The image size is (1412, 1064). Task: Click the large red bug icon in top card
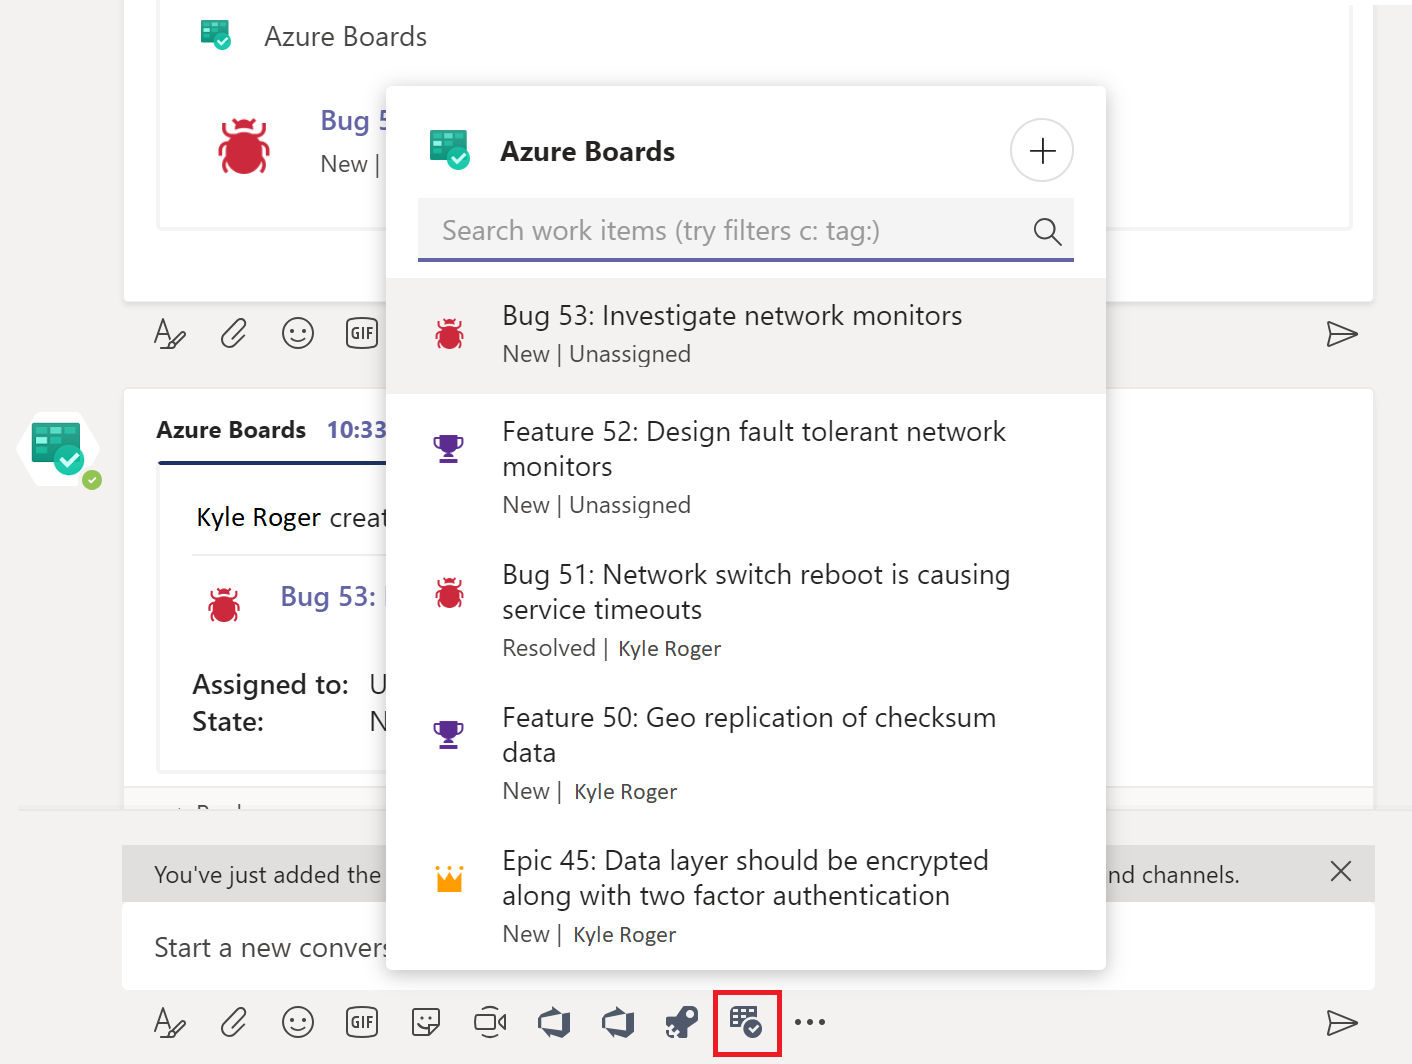[244, 146]
